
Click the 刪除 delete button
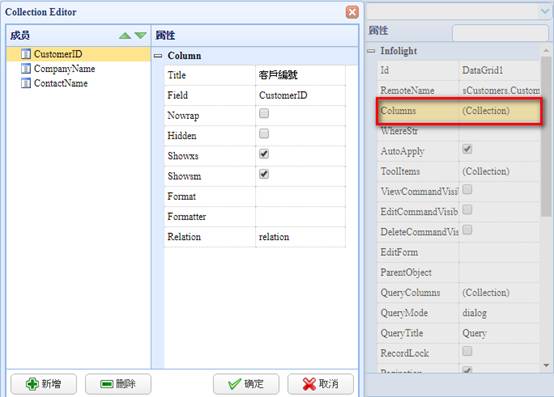point(118,384)
